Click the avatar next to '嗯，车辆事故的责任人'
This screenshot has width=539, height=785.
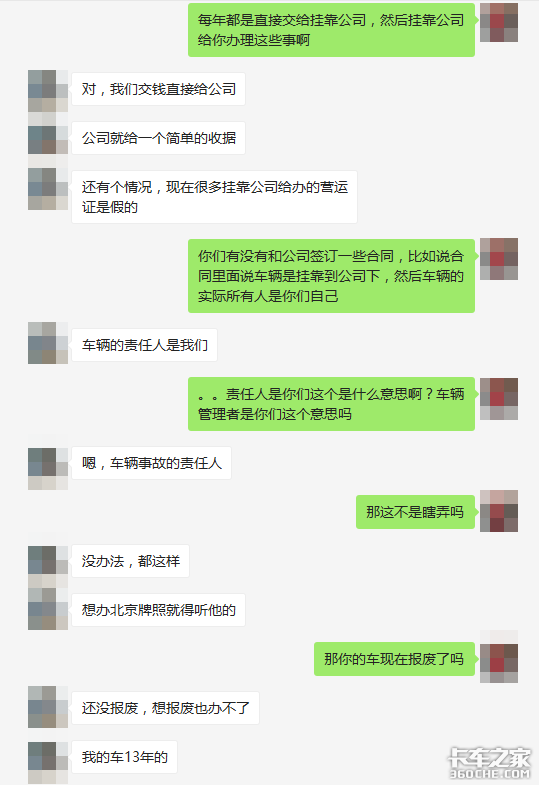tap(48, 469)
